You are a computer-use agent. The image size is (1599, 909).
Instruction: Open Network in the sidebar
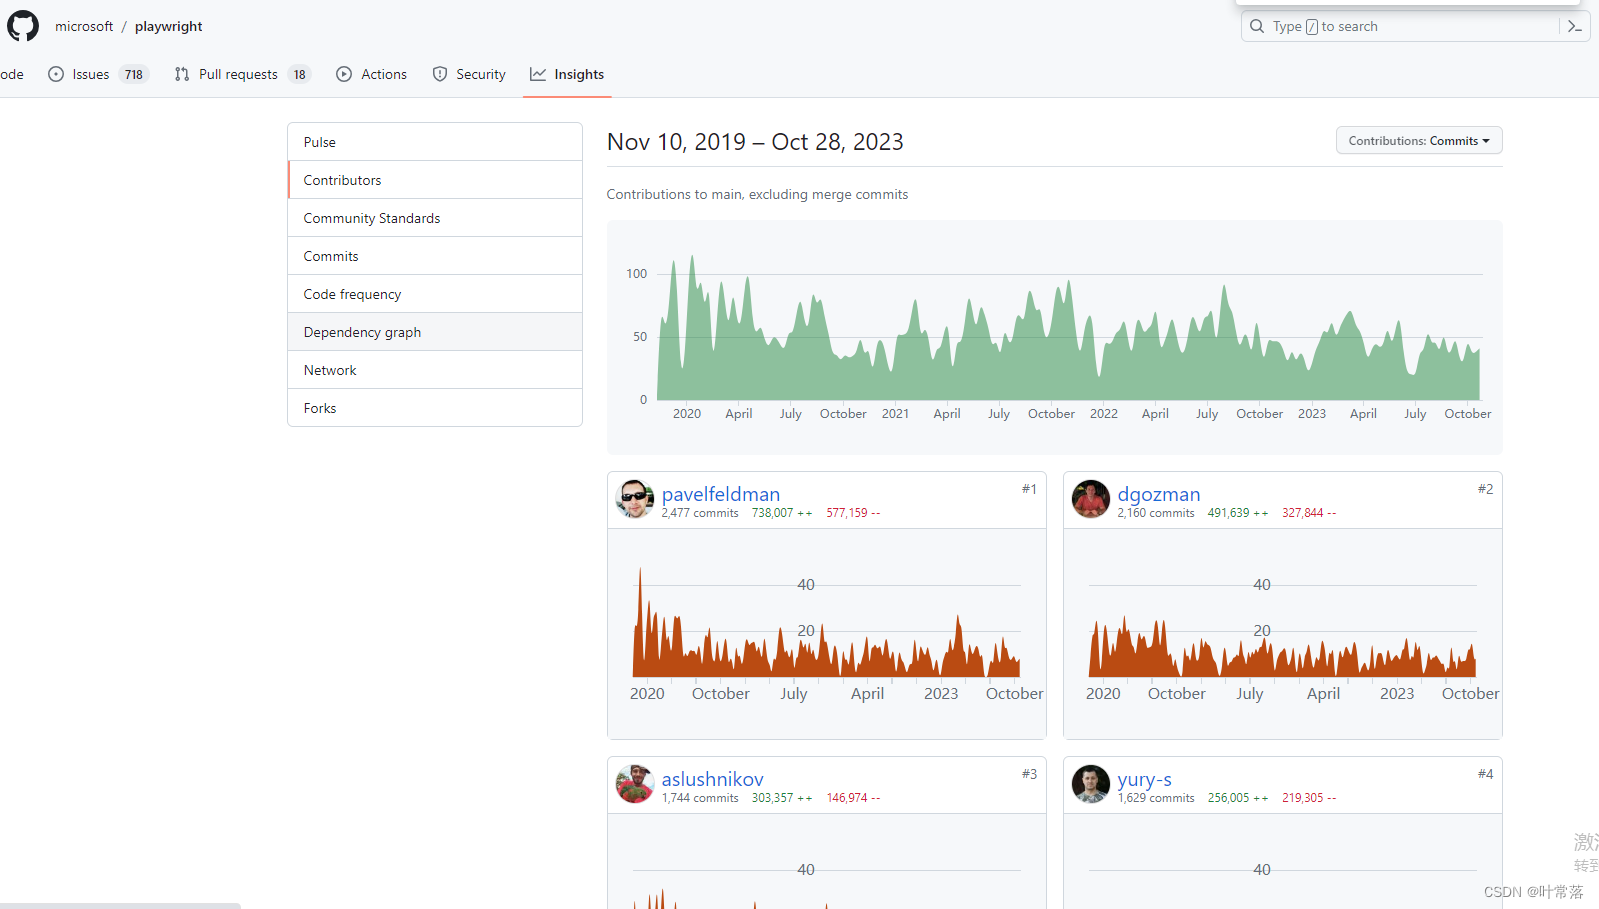click(435, 370)
